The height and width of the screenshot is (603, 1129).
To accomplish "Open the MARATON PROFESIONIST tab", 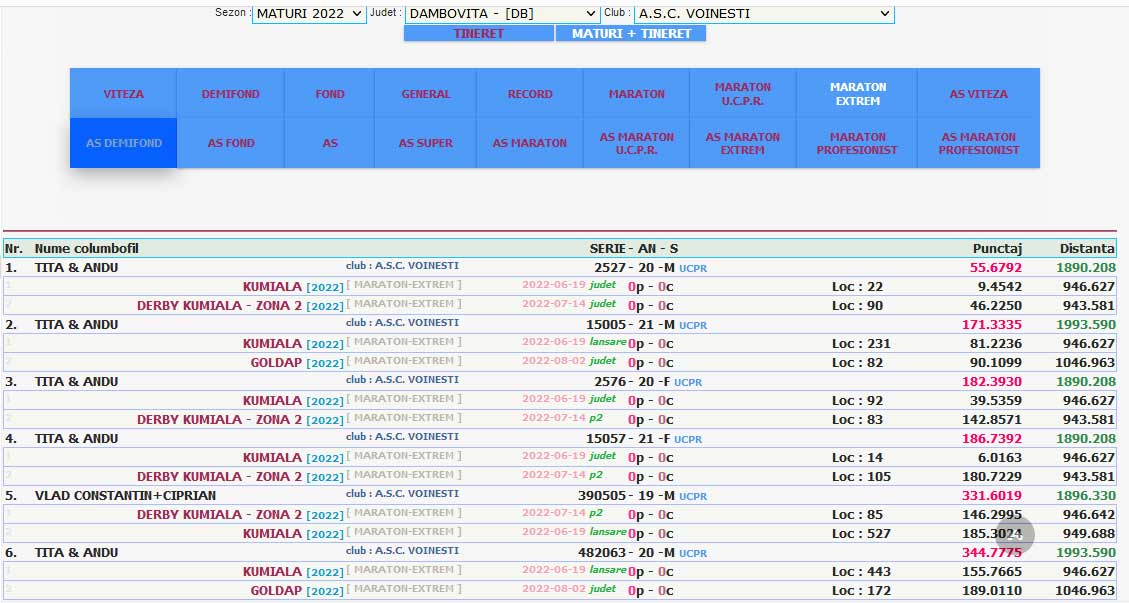I will pos(857,143).
